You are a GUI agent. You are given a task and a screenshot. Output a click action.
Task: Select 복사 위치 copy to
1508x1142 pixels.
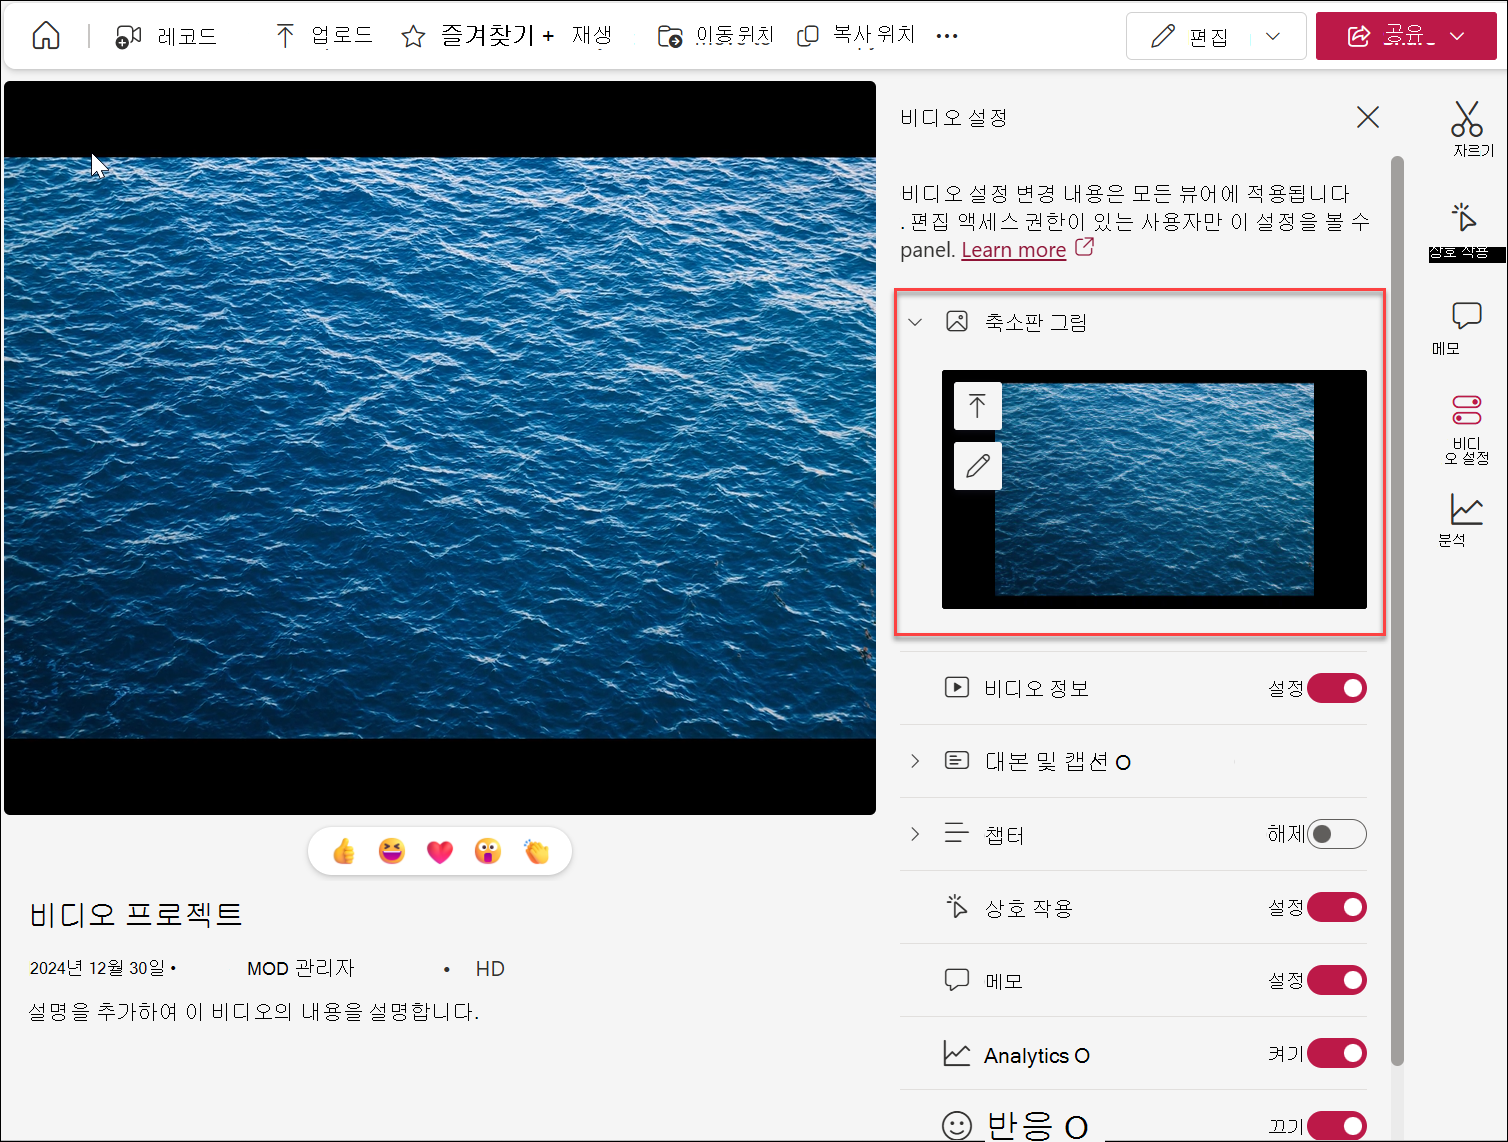(x=856, y=36)
